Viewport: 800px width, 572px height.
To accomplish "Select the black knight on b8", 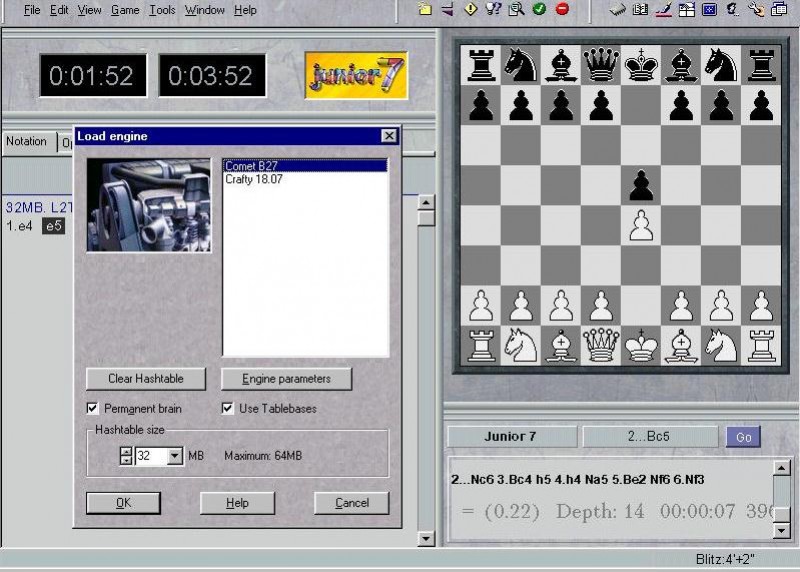I will (x=520, y=65).
